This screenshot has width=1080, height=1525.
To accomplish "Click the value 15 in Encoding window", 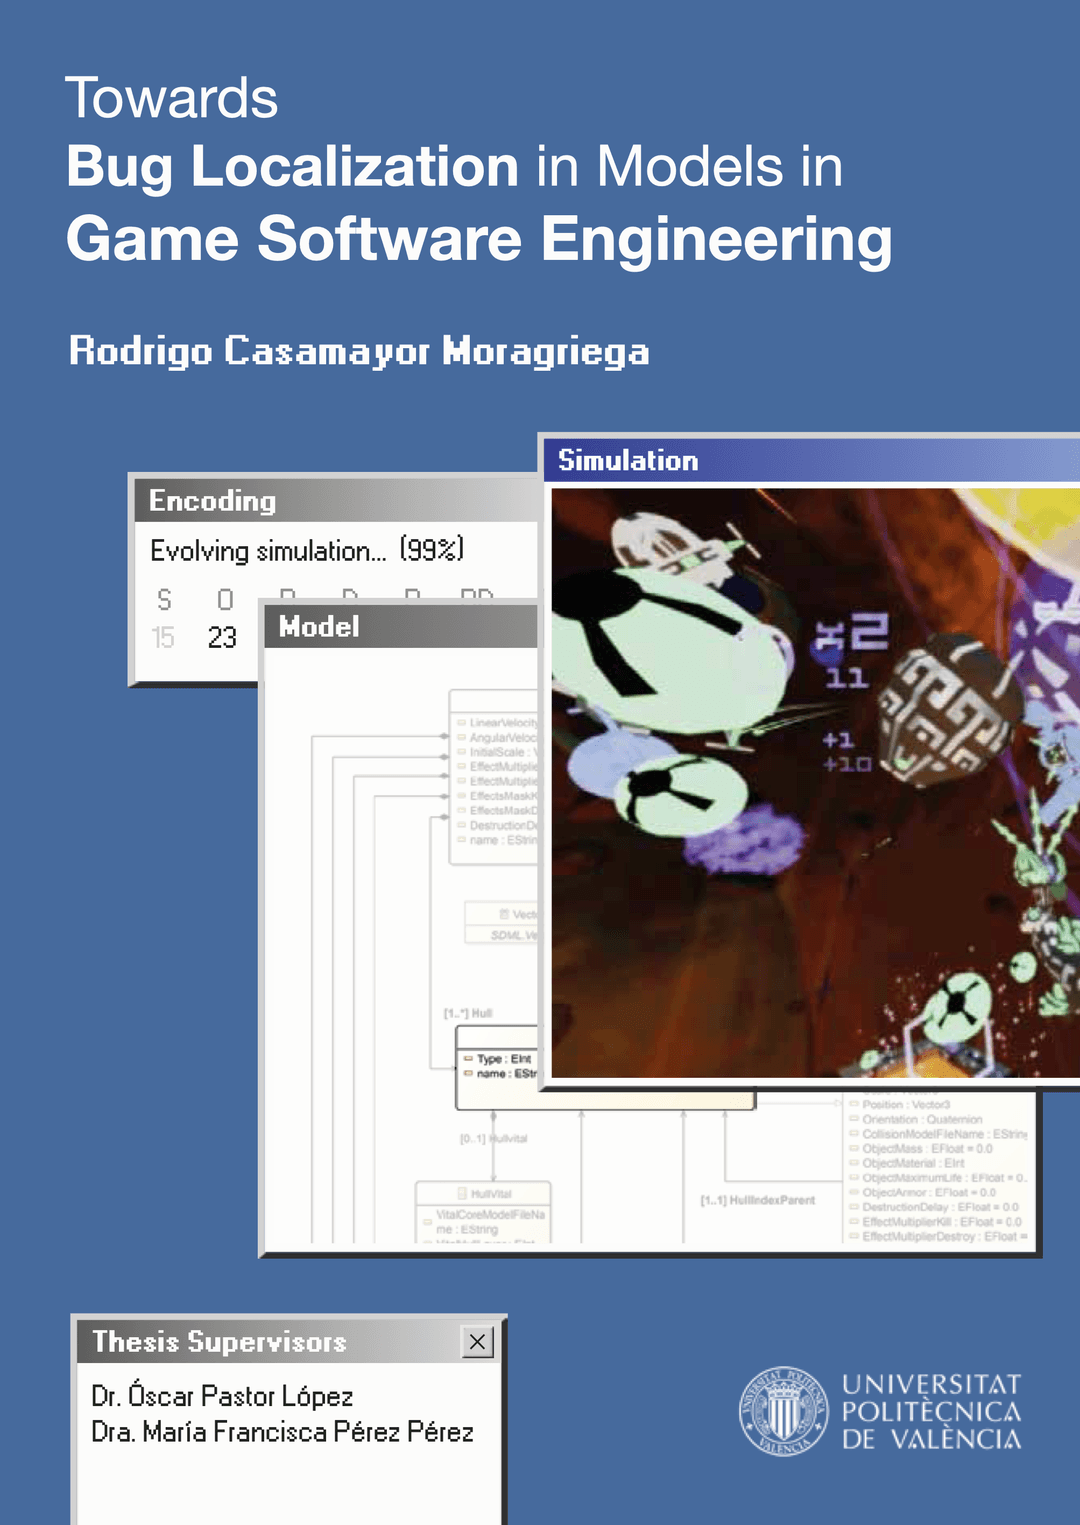I will (x=163, y=637).
